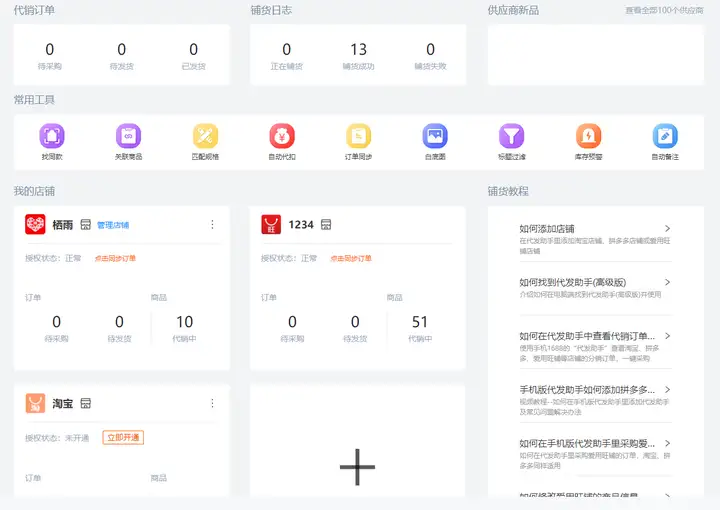This screenshot has width=720, height=510.
Task: Click the storefront icon beside 栖雨
Action: click(x=85, y=224)
